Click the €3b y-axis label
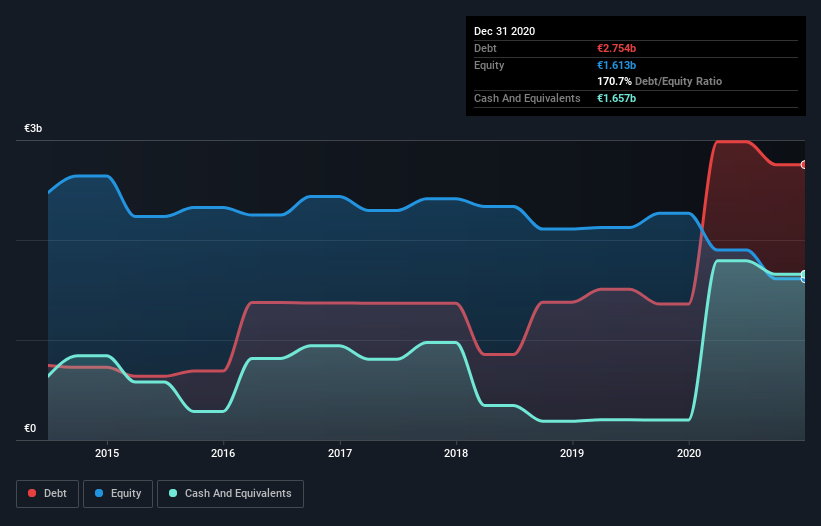 tap(33, 128)
